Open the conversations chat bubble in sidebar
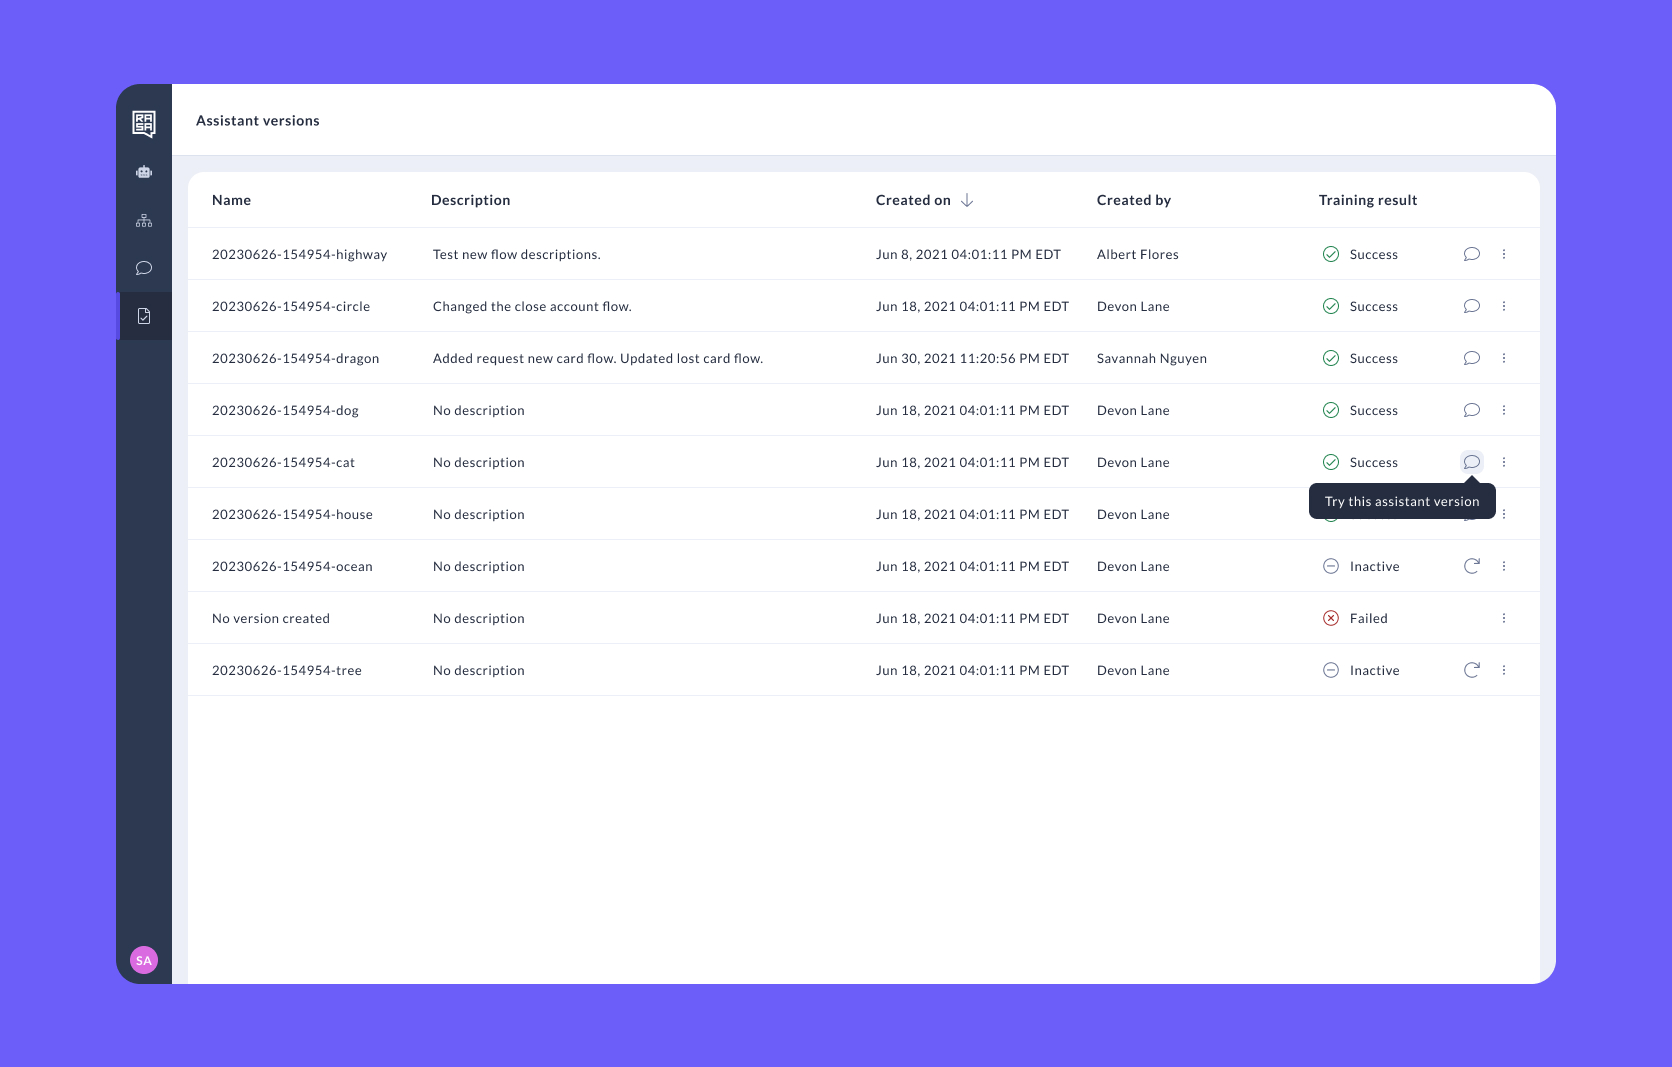Viewport: 1672px width, 1067px height. click(144, 268)
